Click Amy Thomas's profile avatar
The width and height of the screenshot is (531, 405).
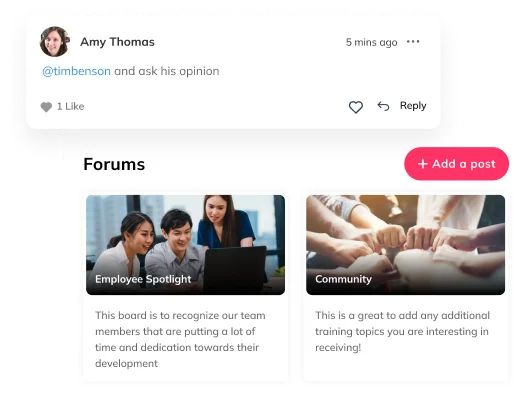point(55,42)
